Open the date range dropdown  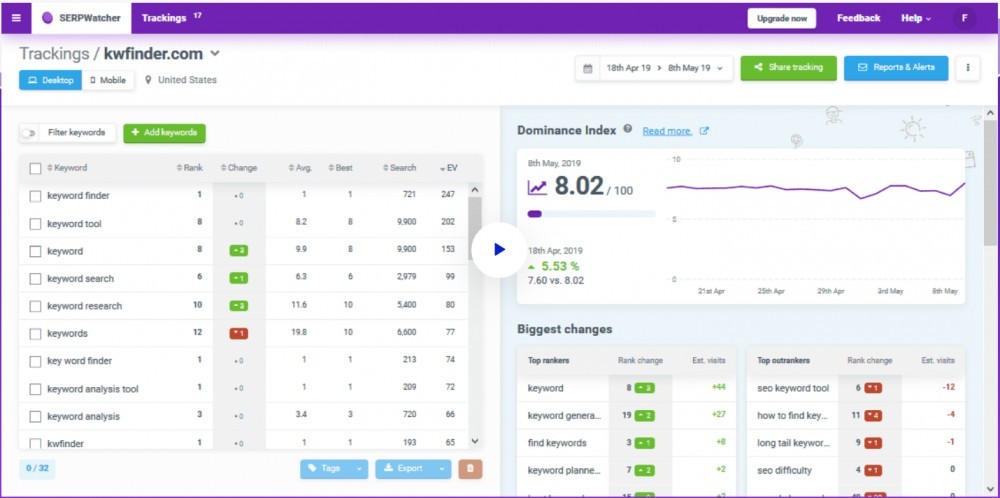[666, 68]
